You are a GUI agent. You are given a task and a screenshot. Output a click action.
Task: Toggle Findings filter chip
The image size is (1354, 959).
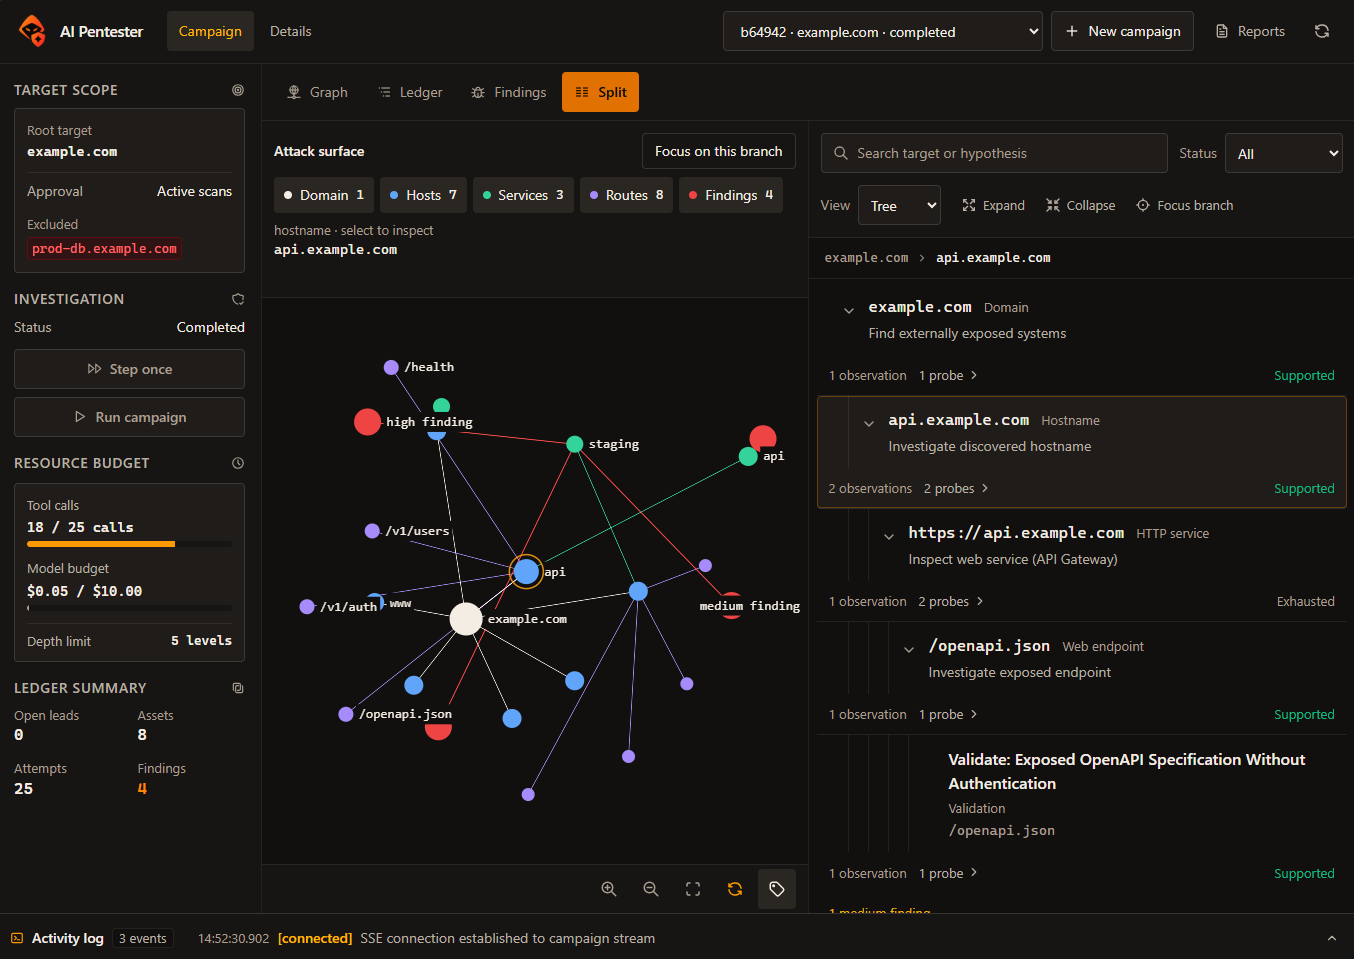point(731,195)
